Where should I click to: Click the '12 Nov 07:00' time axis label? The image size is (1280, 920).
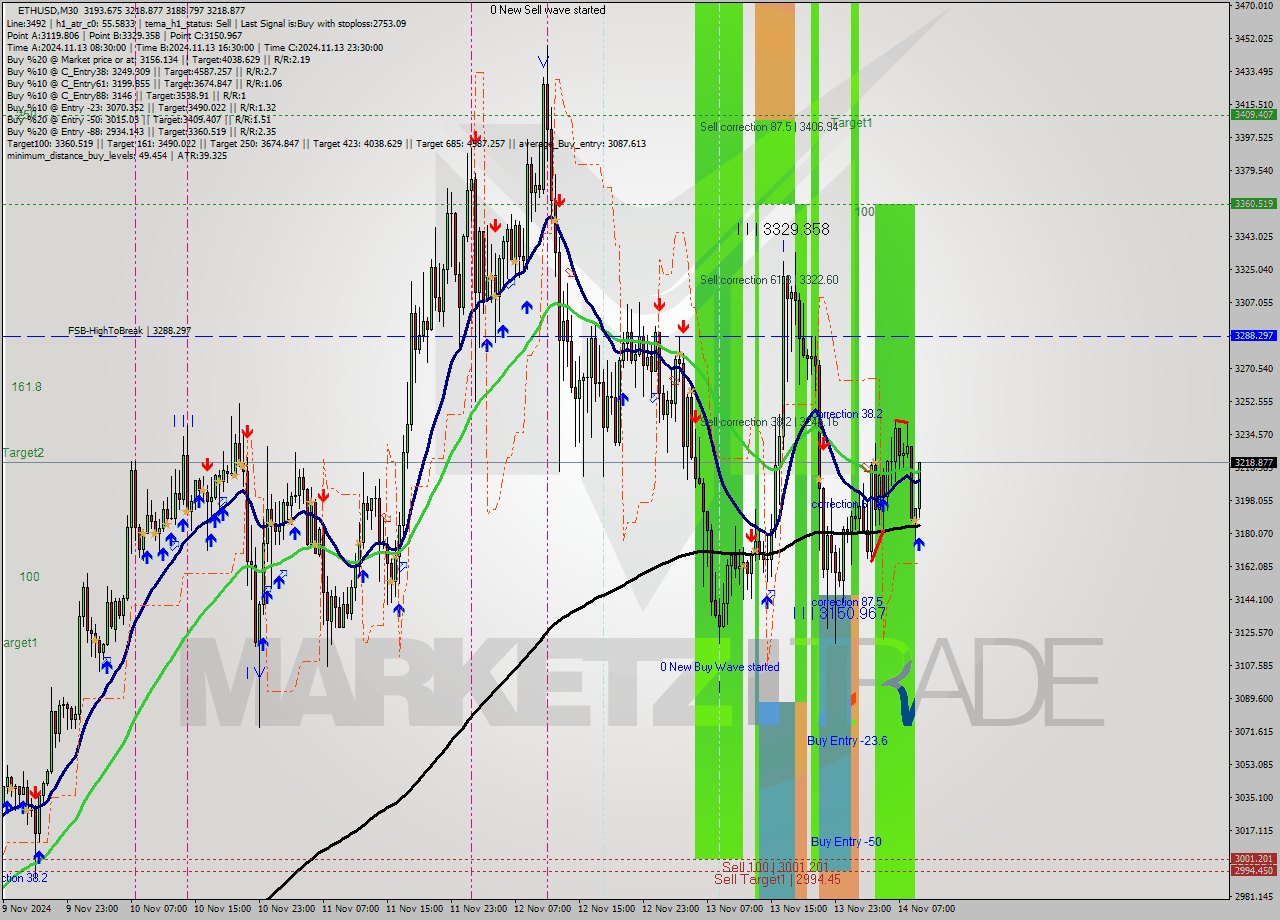click(x=543, y=909)
